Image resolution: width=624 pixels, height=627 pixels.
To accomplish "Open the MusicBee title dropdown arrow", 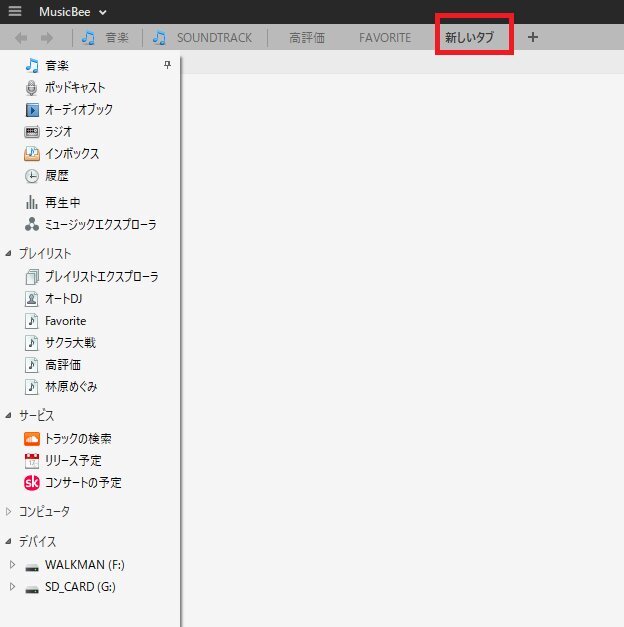I will (x=103, y=12).
